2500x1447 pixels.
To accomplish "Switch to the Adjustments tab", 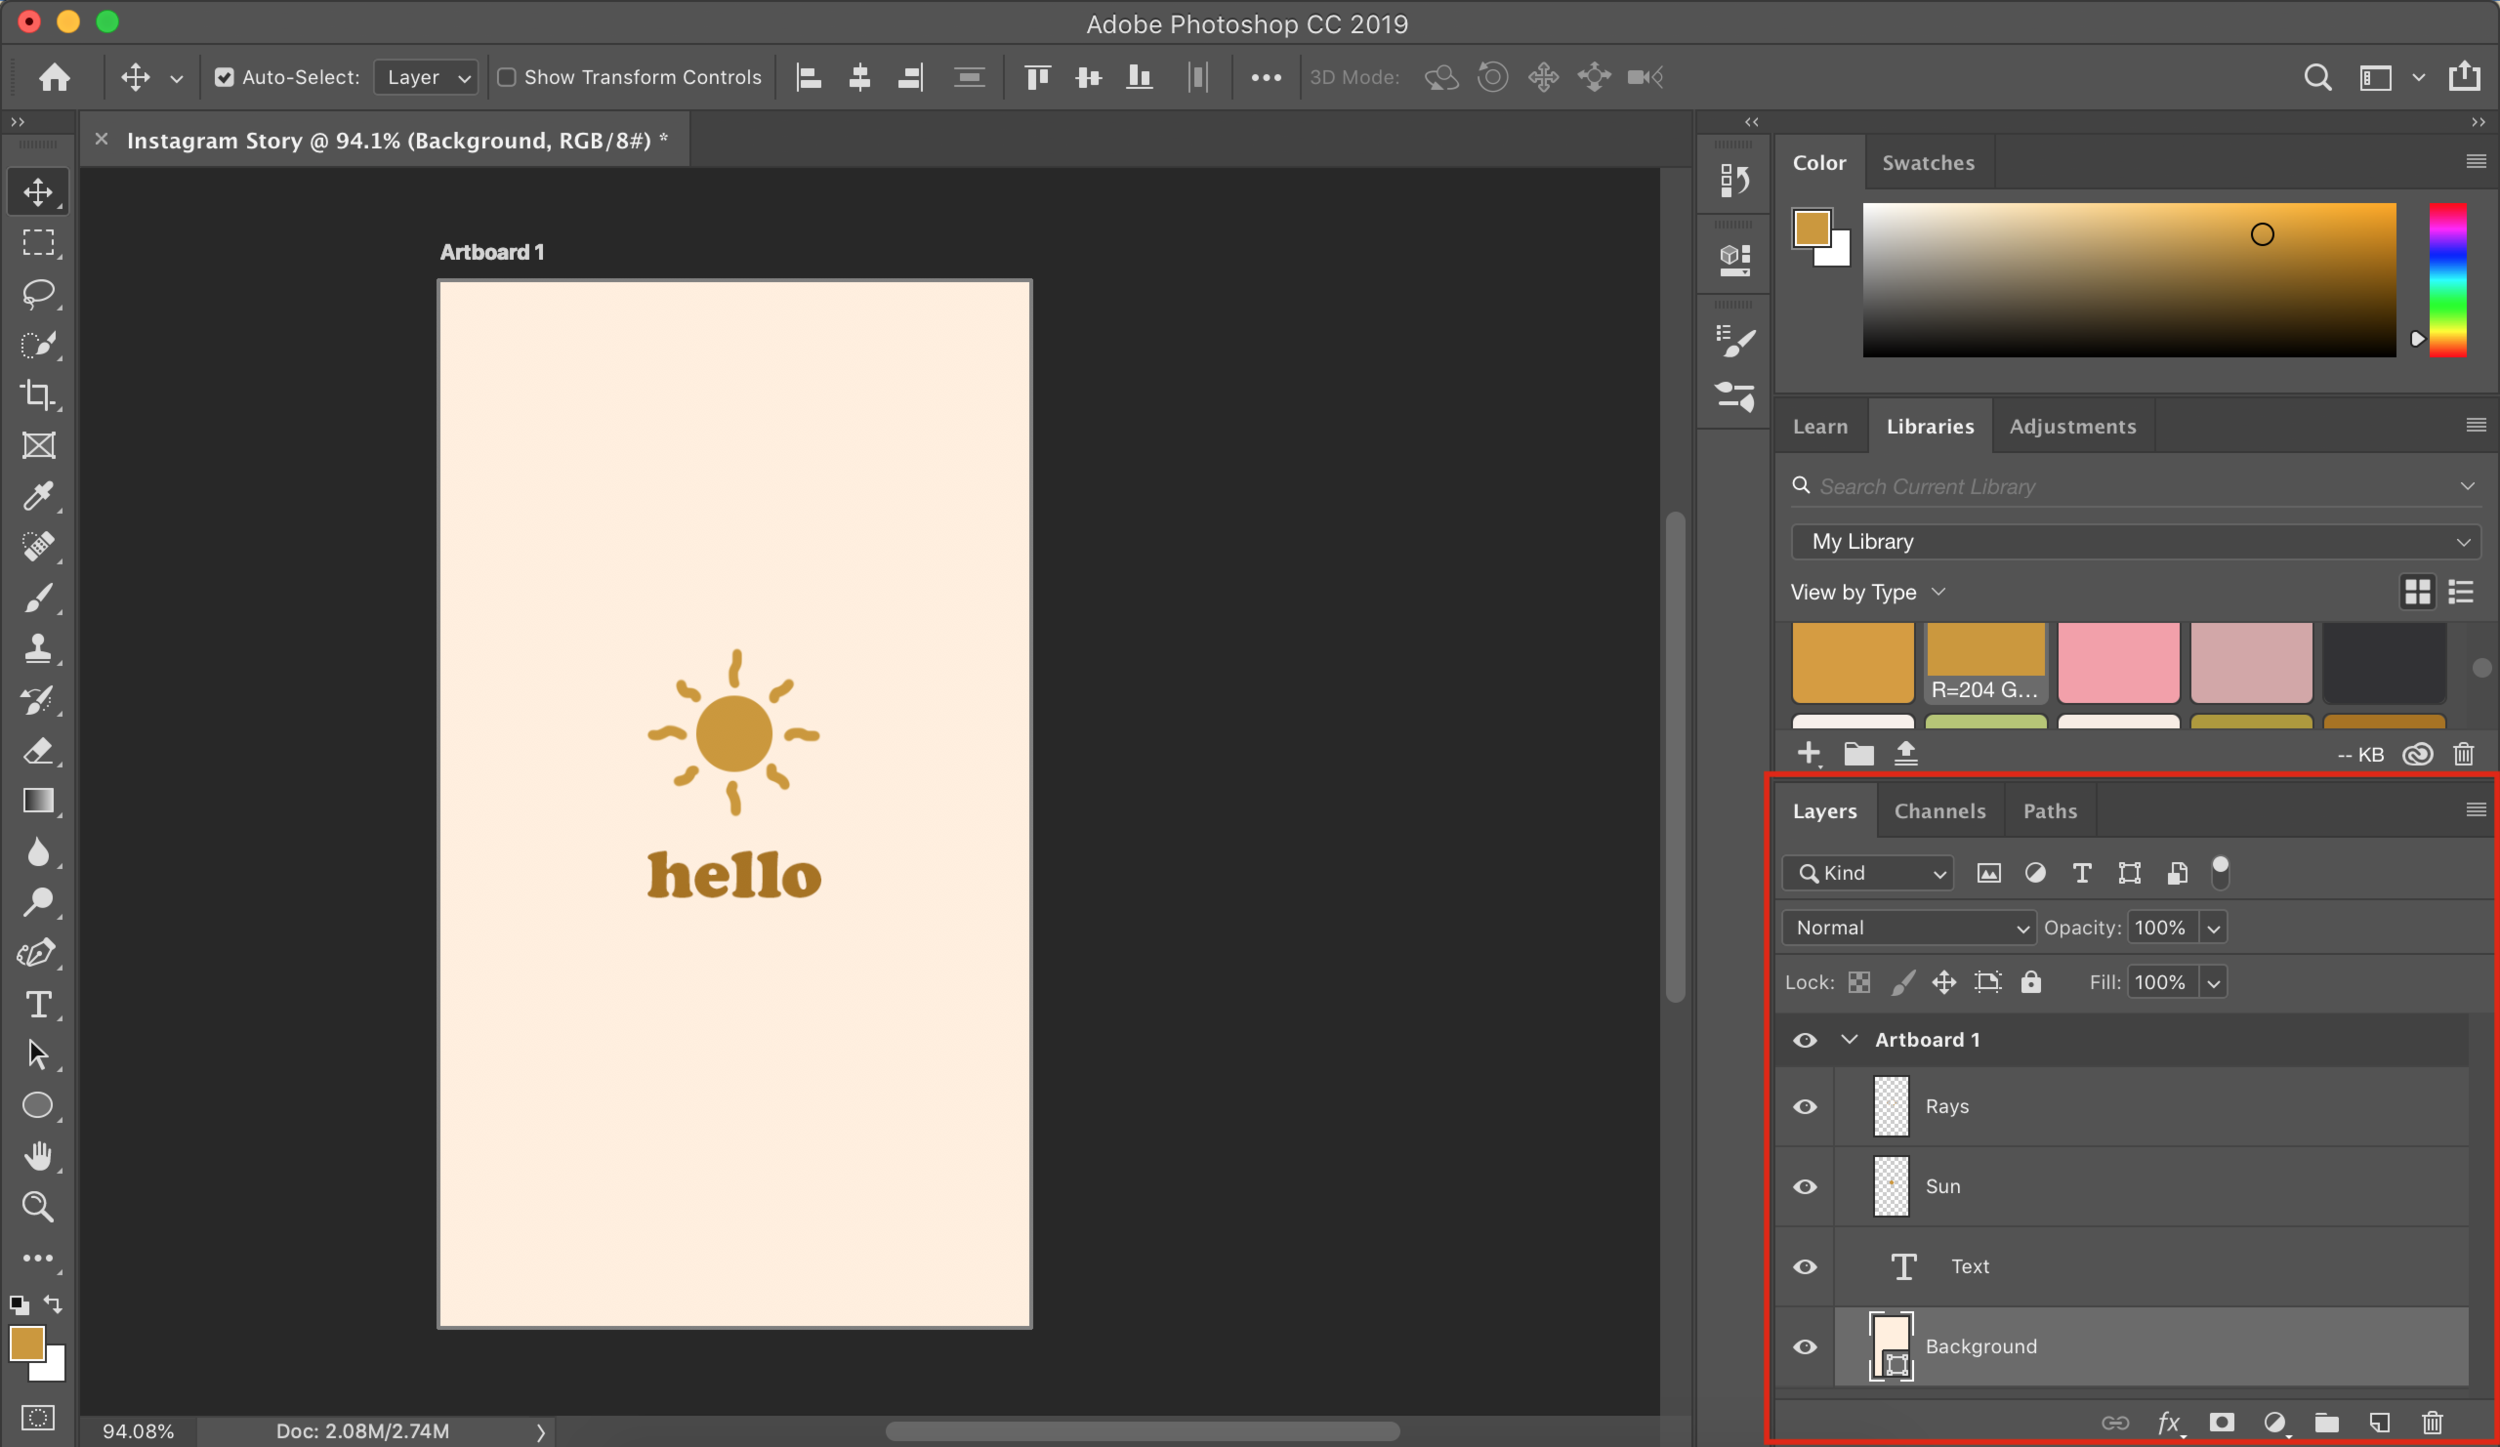I will coord(2072,426).
